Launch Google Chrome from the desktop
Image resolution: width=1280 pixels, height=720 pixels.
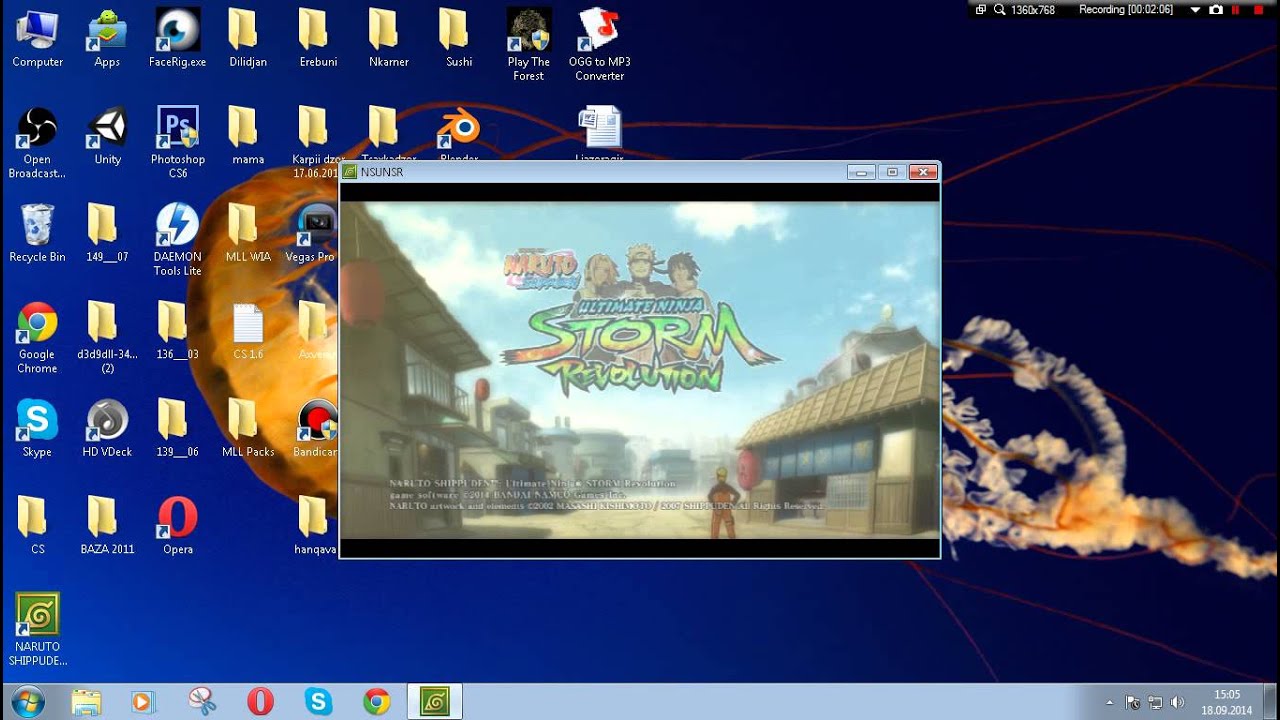(x=37, y=338)
